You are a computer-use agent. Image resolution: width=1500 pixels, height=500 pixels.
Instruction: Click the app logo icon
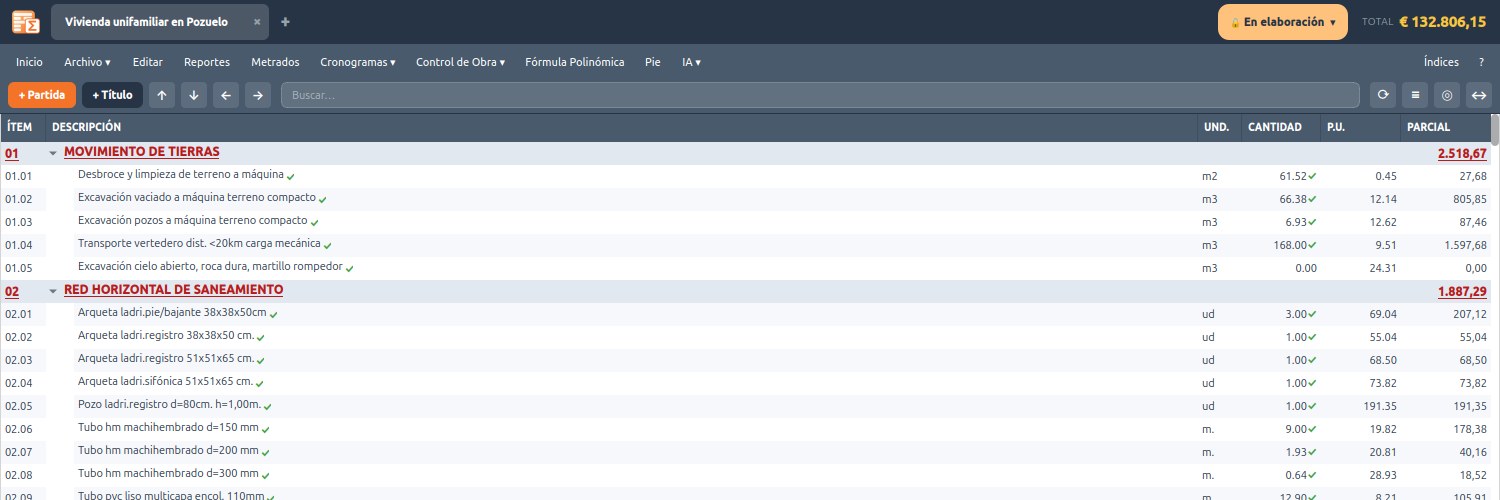[x=25, y=21]
